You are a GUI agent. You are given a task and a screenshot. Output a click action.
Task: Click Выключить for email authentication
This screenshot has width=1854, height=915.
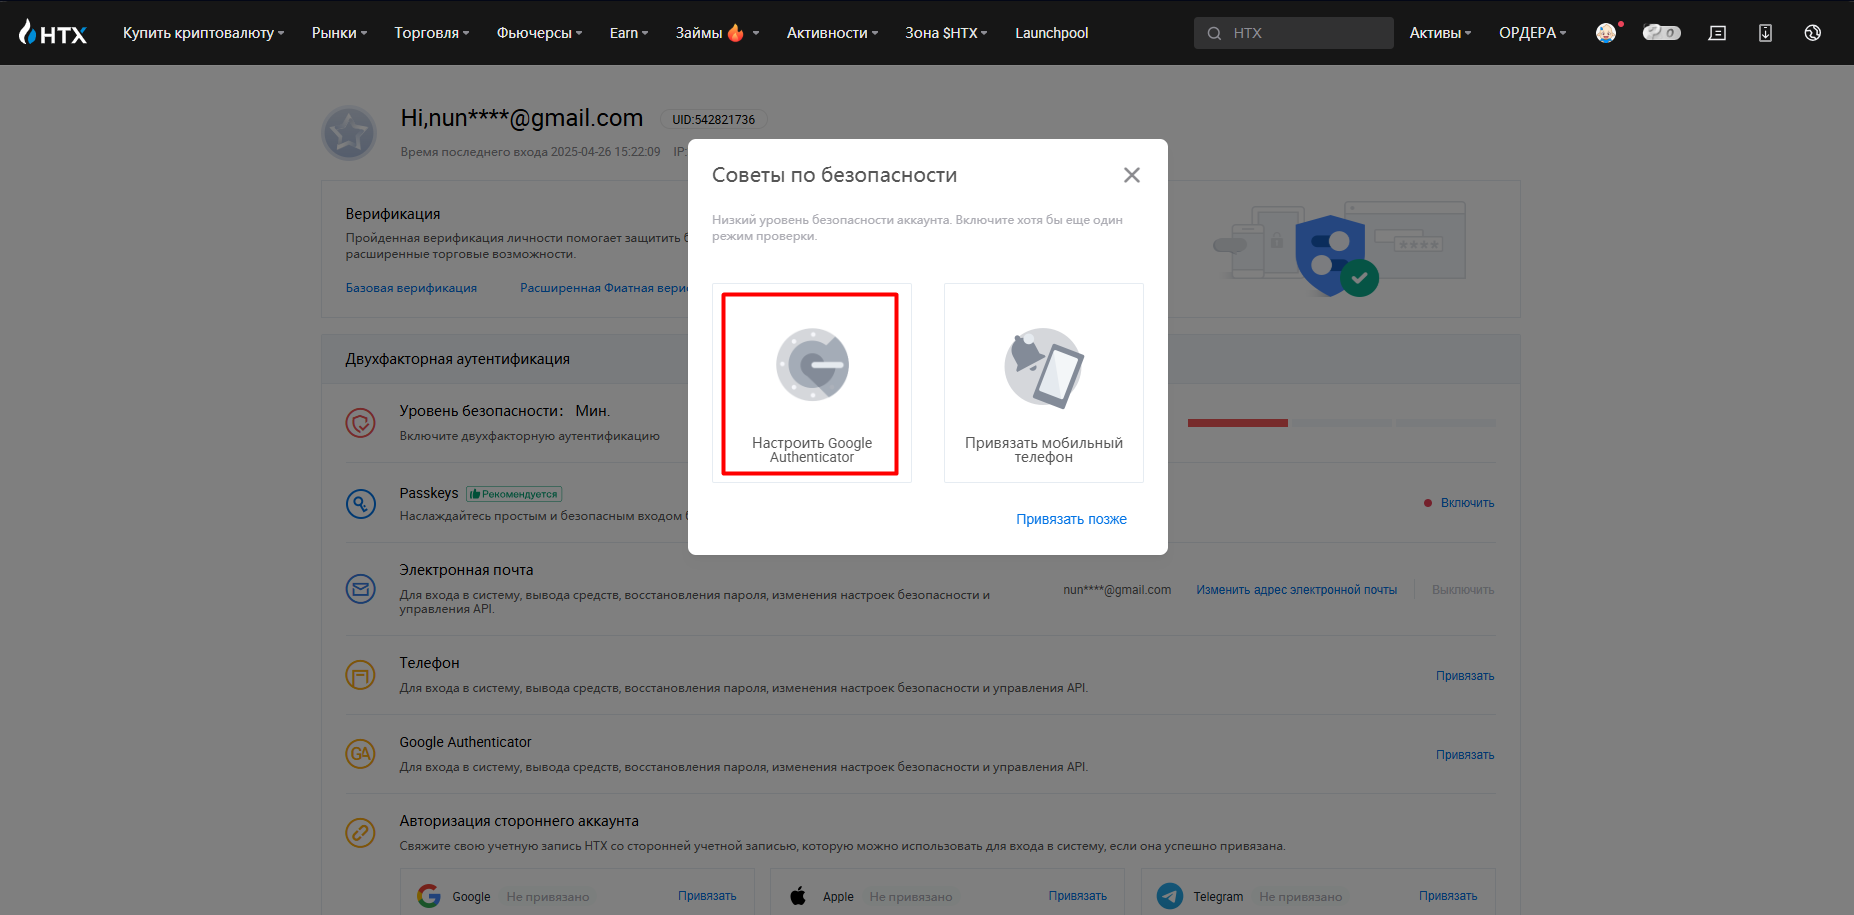coord(1462,590)
